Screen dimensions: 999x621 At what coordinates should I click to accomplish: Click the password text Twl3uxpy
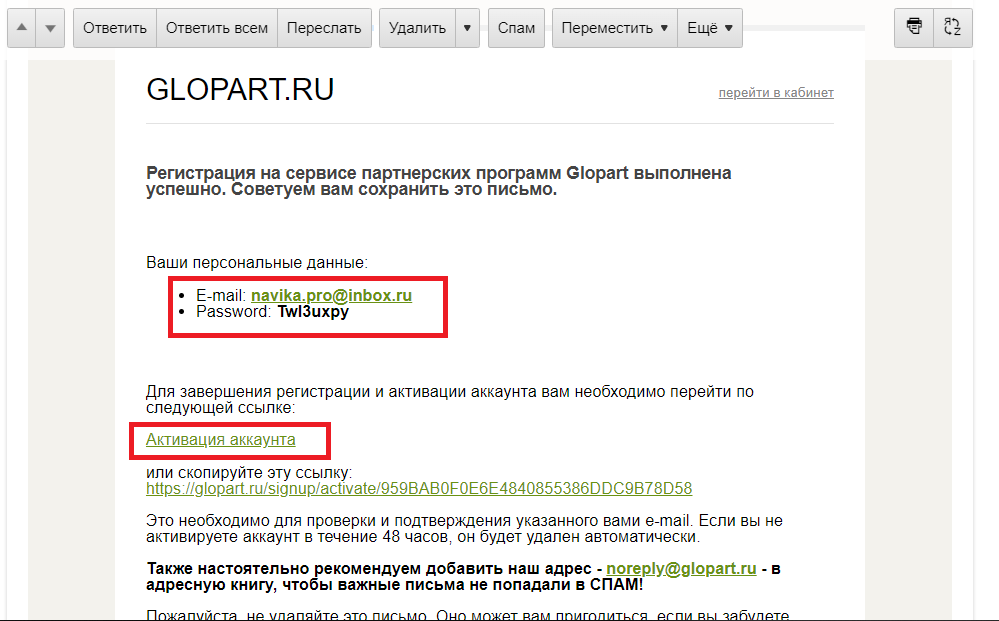313,312
